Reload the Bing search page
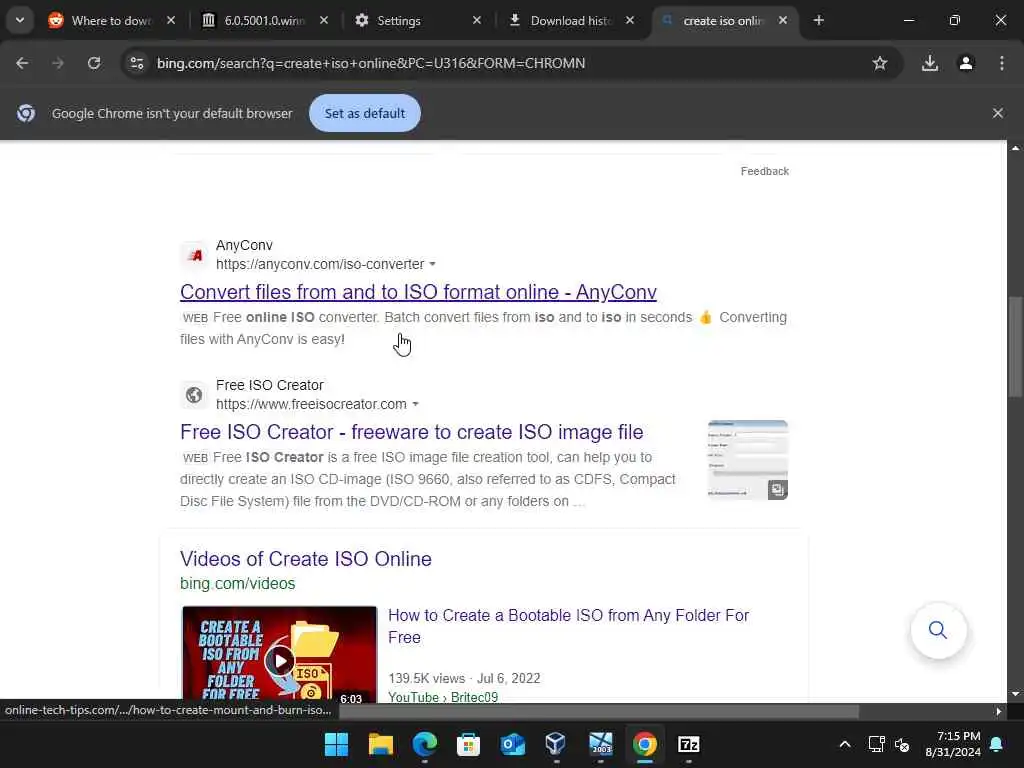Screen dimensions: 1024x768 click(x=94, y=63)
